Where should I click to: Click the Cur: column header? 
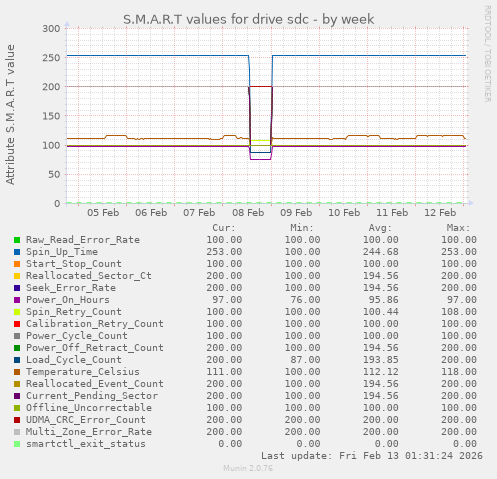tap(224, 228)
